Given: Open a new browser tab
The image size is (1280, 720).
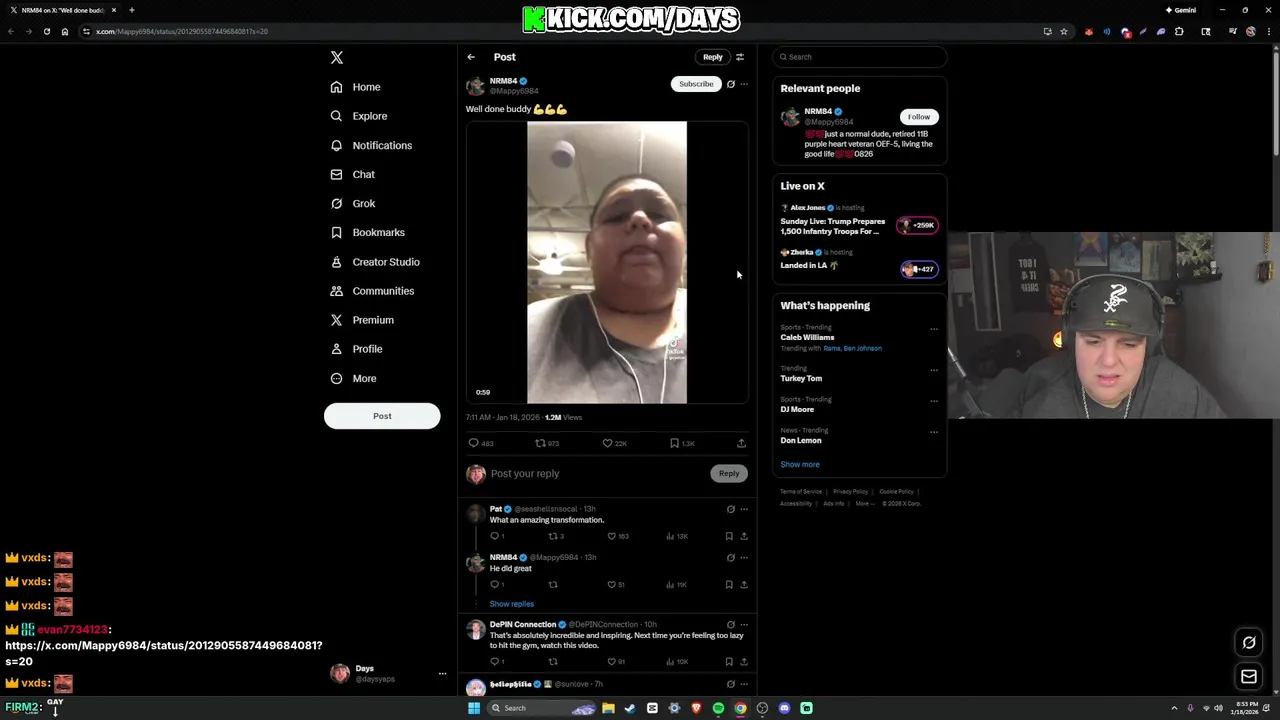Looking at the screenshot, I should click(131, 10).
